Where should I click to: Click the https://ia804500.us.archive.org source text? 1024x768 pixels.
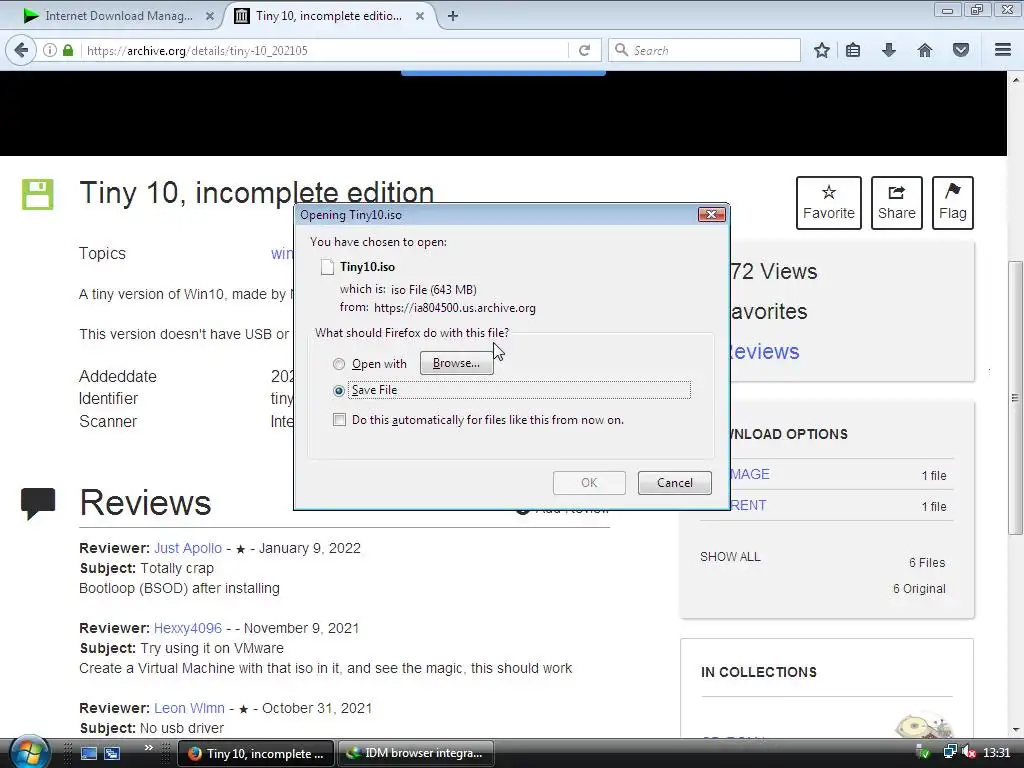pyautogui.click(x=455, y=308)
